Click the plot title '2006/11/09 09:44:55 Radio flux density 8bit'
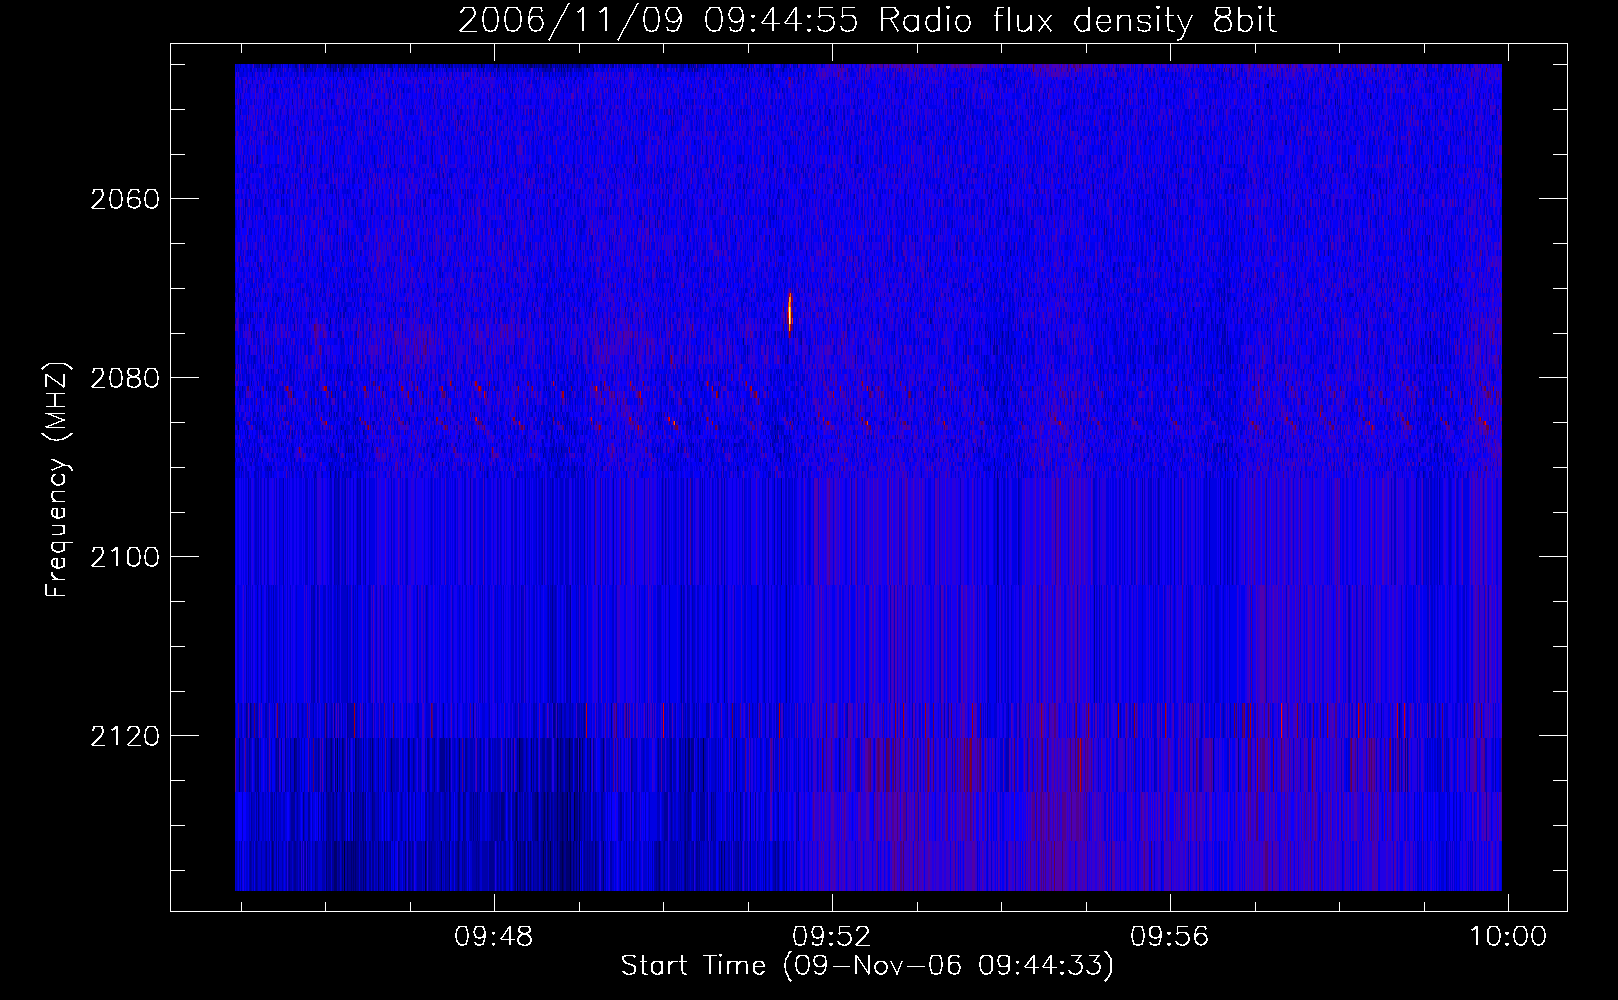This screenshot has width=1618, height=1000. (x=867, y=21)
